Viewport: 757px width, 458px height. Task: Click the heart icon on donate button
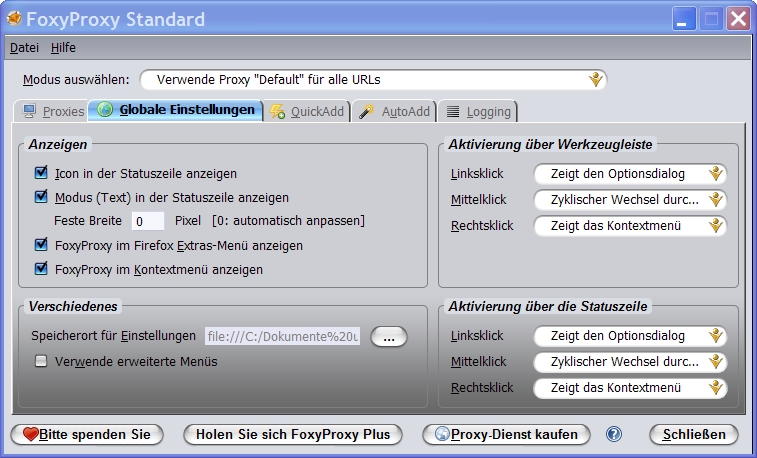[x=30, y=434]
